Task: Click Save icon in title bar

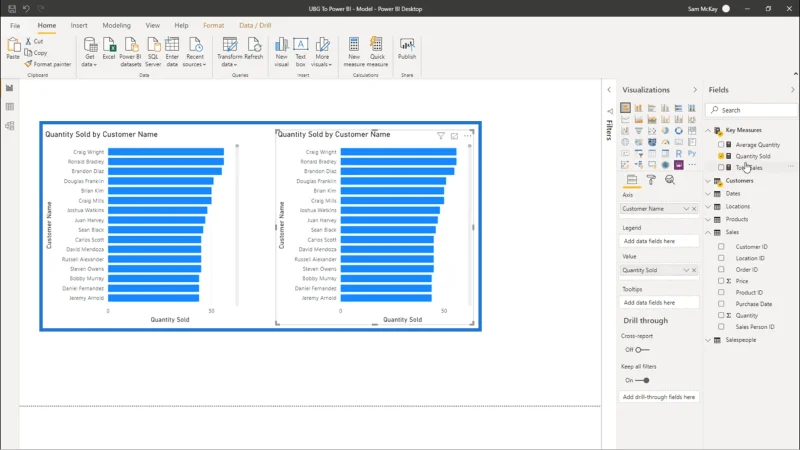Action: (12, 9)
